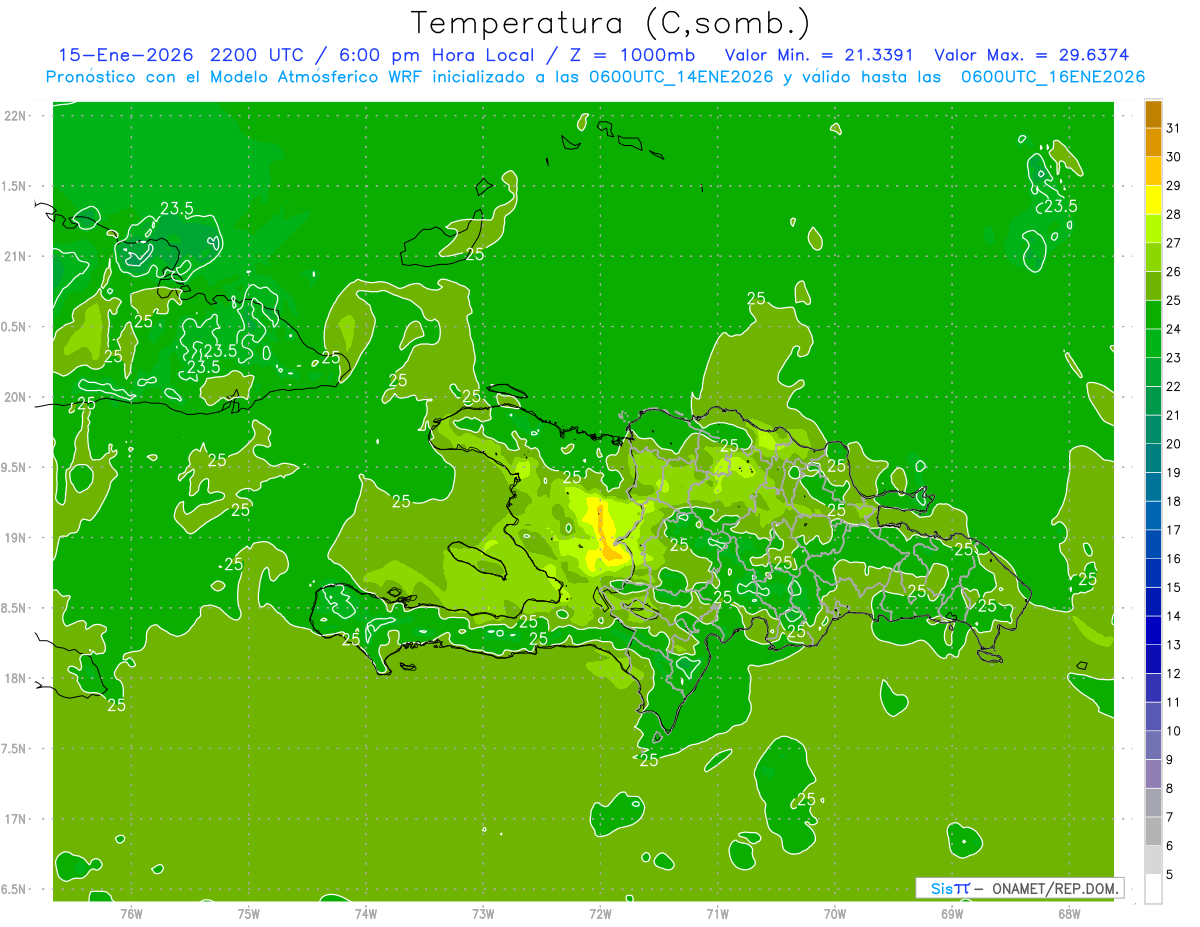Click the 'SisTT - ONAMET/REP.DOM.' credit label

[x=1020, y=888]
